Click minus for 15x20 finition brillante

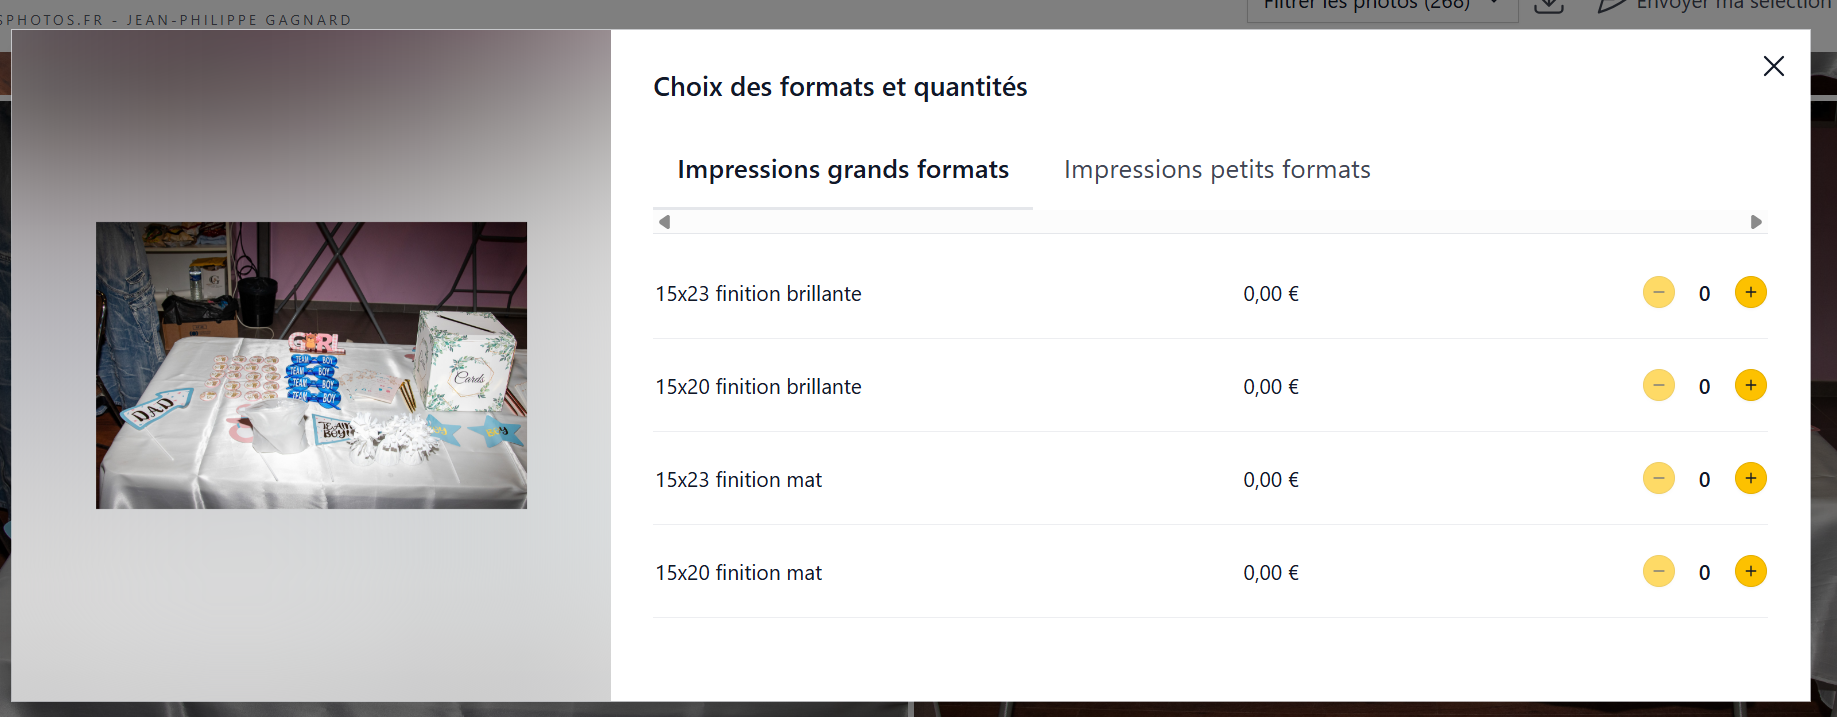coord(1658,386)
